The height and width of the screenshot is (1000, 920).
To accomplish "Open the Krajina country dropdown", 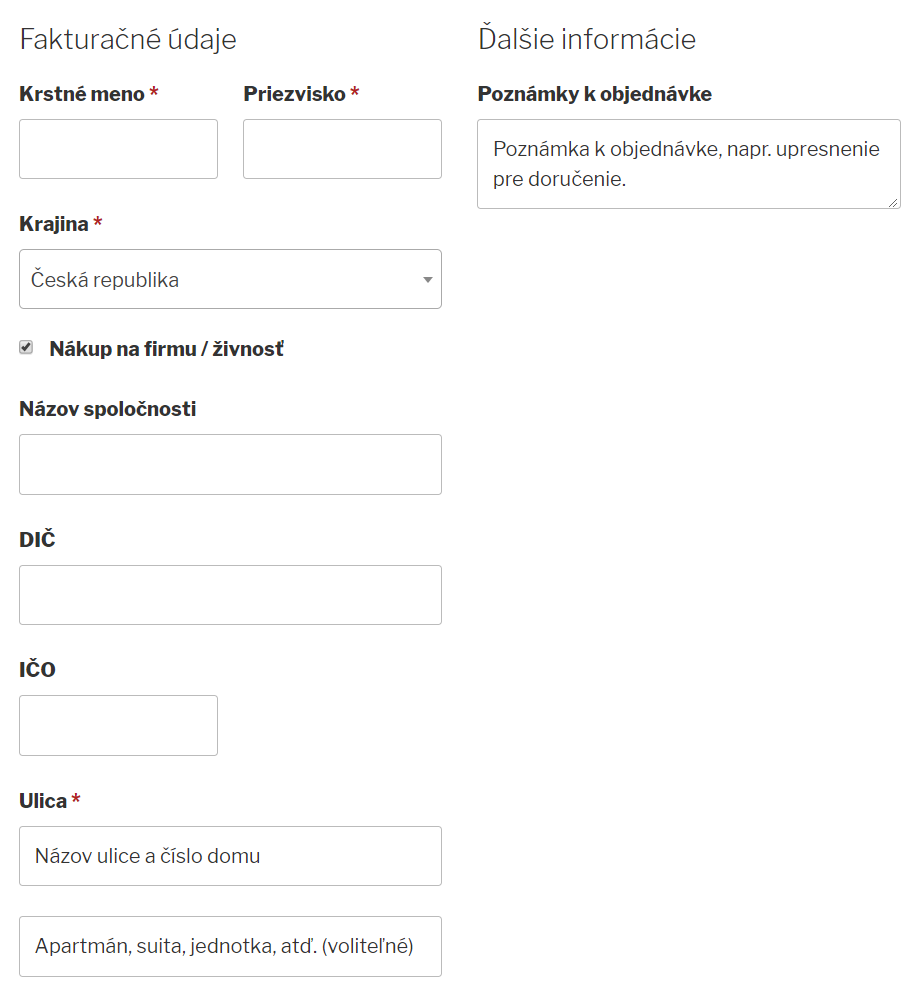I will [x=230, y=279].
